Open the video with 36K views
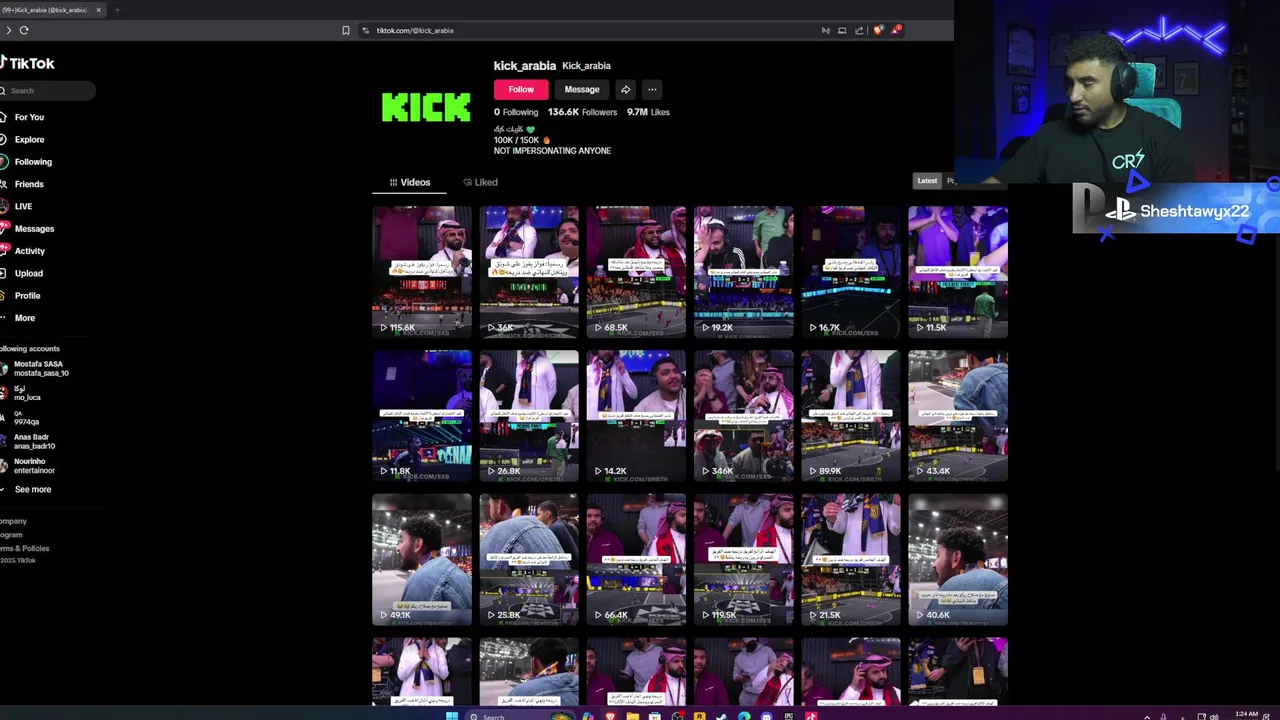This screenshot has height=720, width=1280. pos(529,272)
